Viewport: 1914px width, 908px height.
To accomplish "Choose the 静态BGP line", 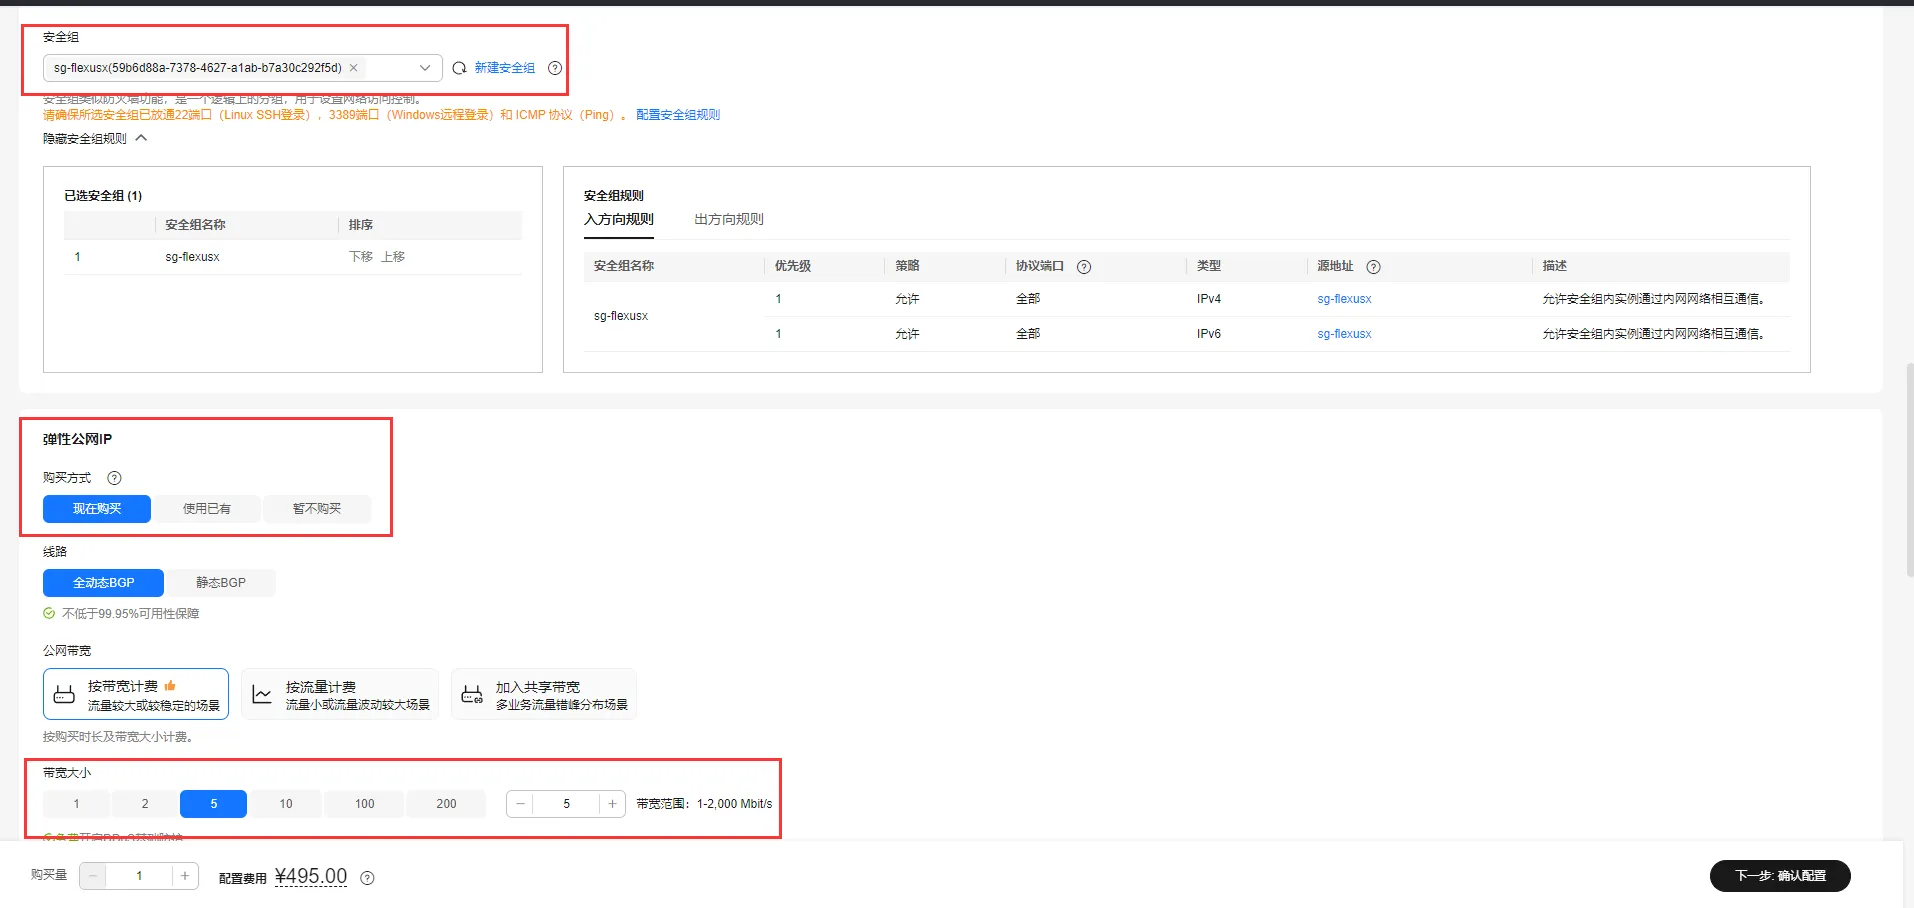I will tap(221, 583).
